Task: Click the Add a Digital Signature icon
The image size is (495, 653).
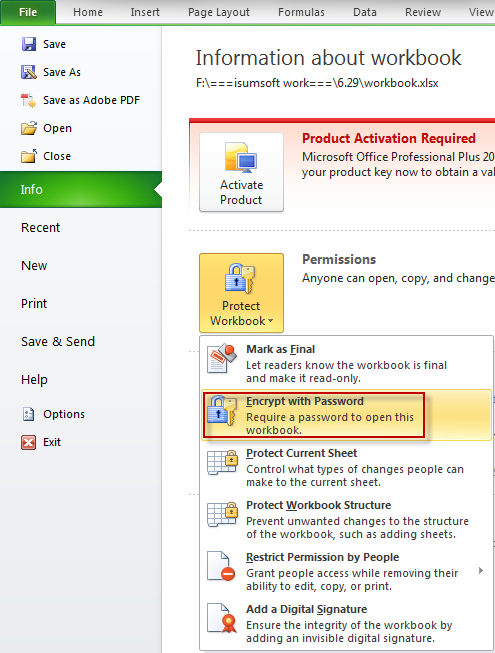Action: pos(222,618)
